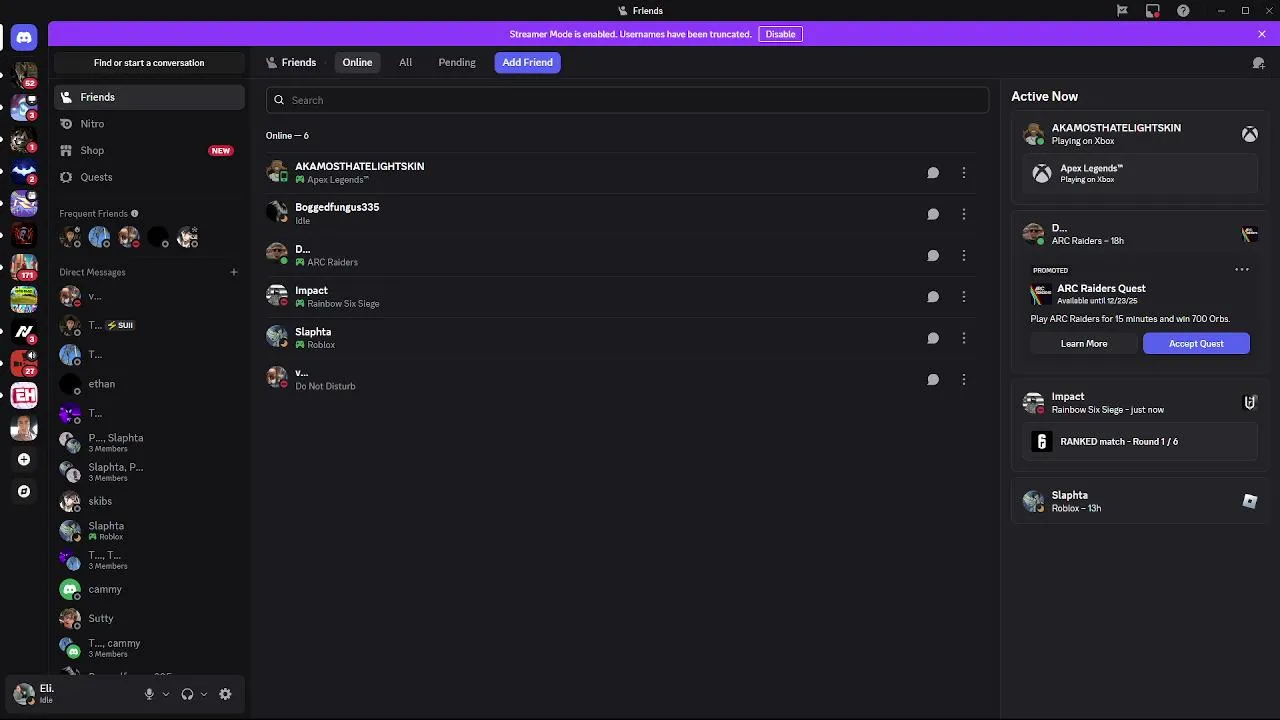The image size is (1280, 720).
Task: Message AKAMOSTHATELIGHTSKIN via chat bubble icon
Action: [x=933, y=173]
